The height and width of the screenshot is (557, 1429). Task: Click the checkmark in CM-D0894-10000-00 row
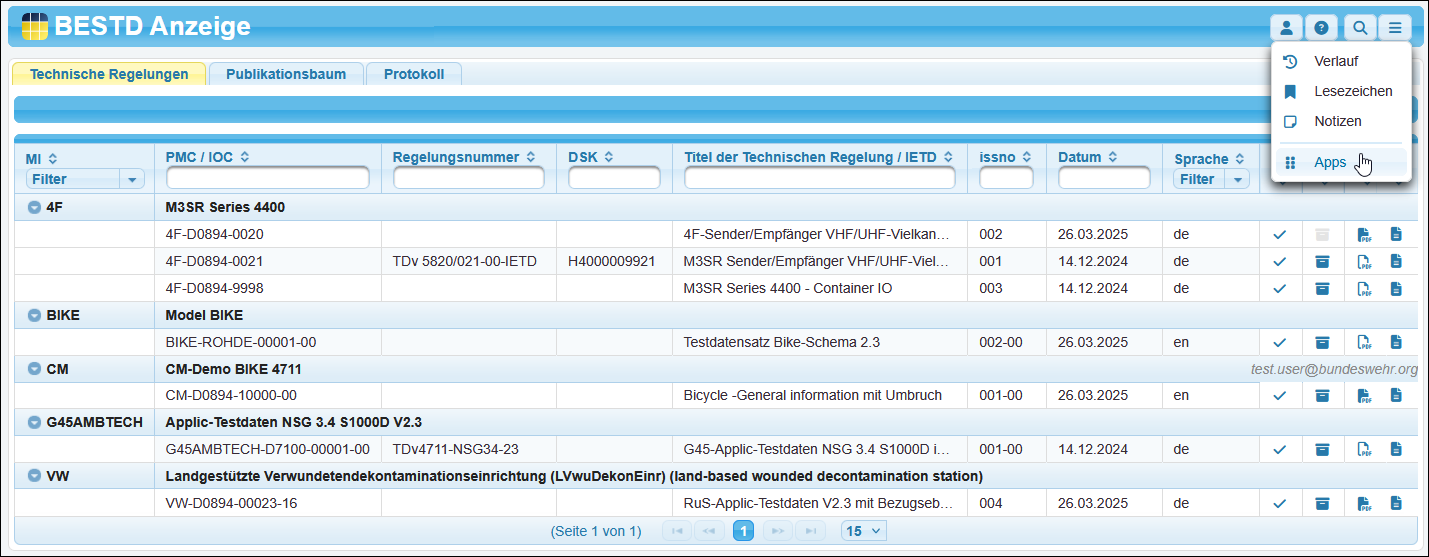click(1279, 396)
